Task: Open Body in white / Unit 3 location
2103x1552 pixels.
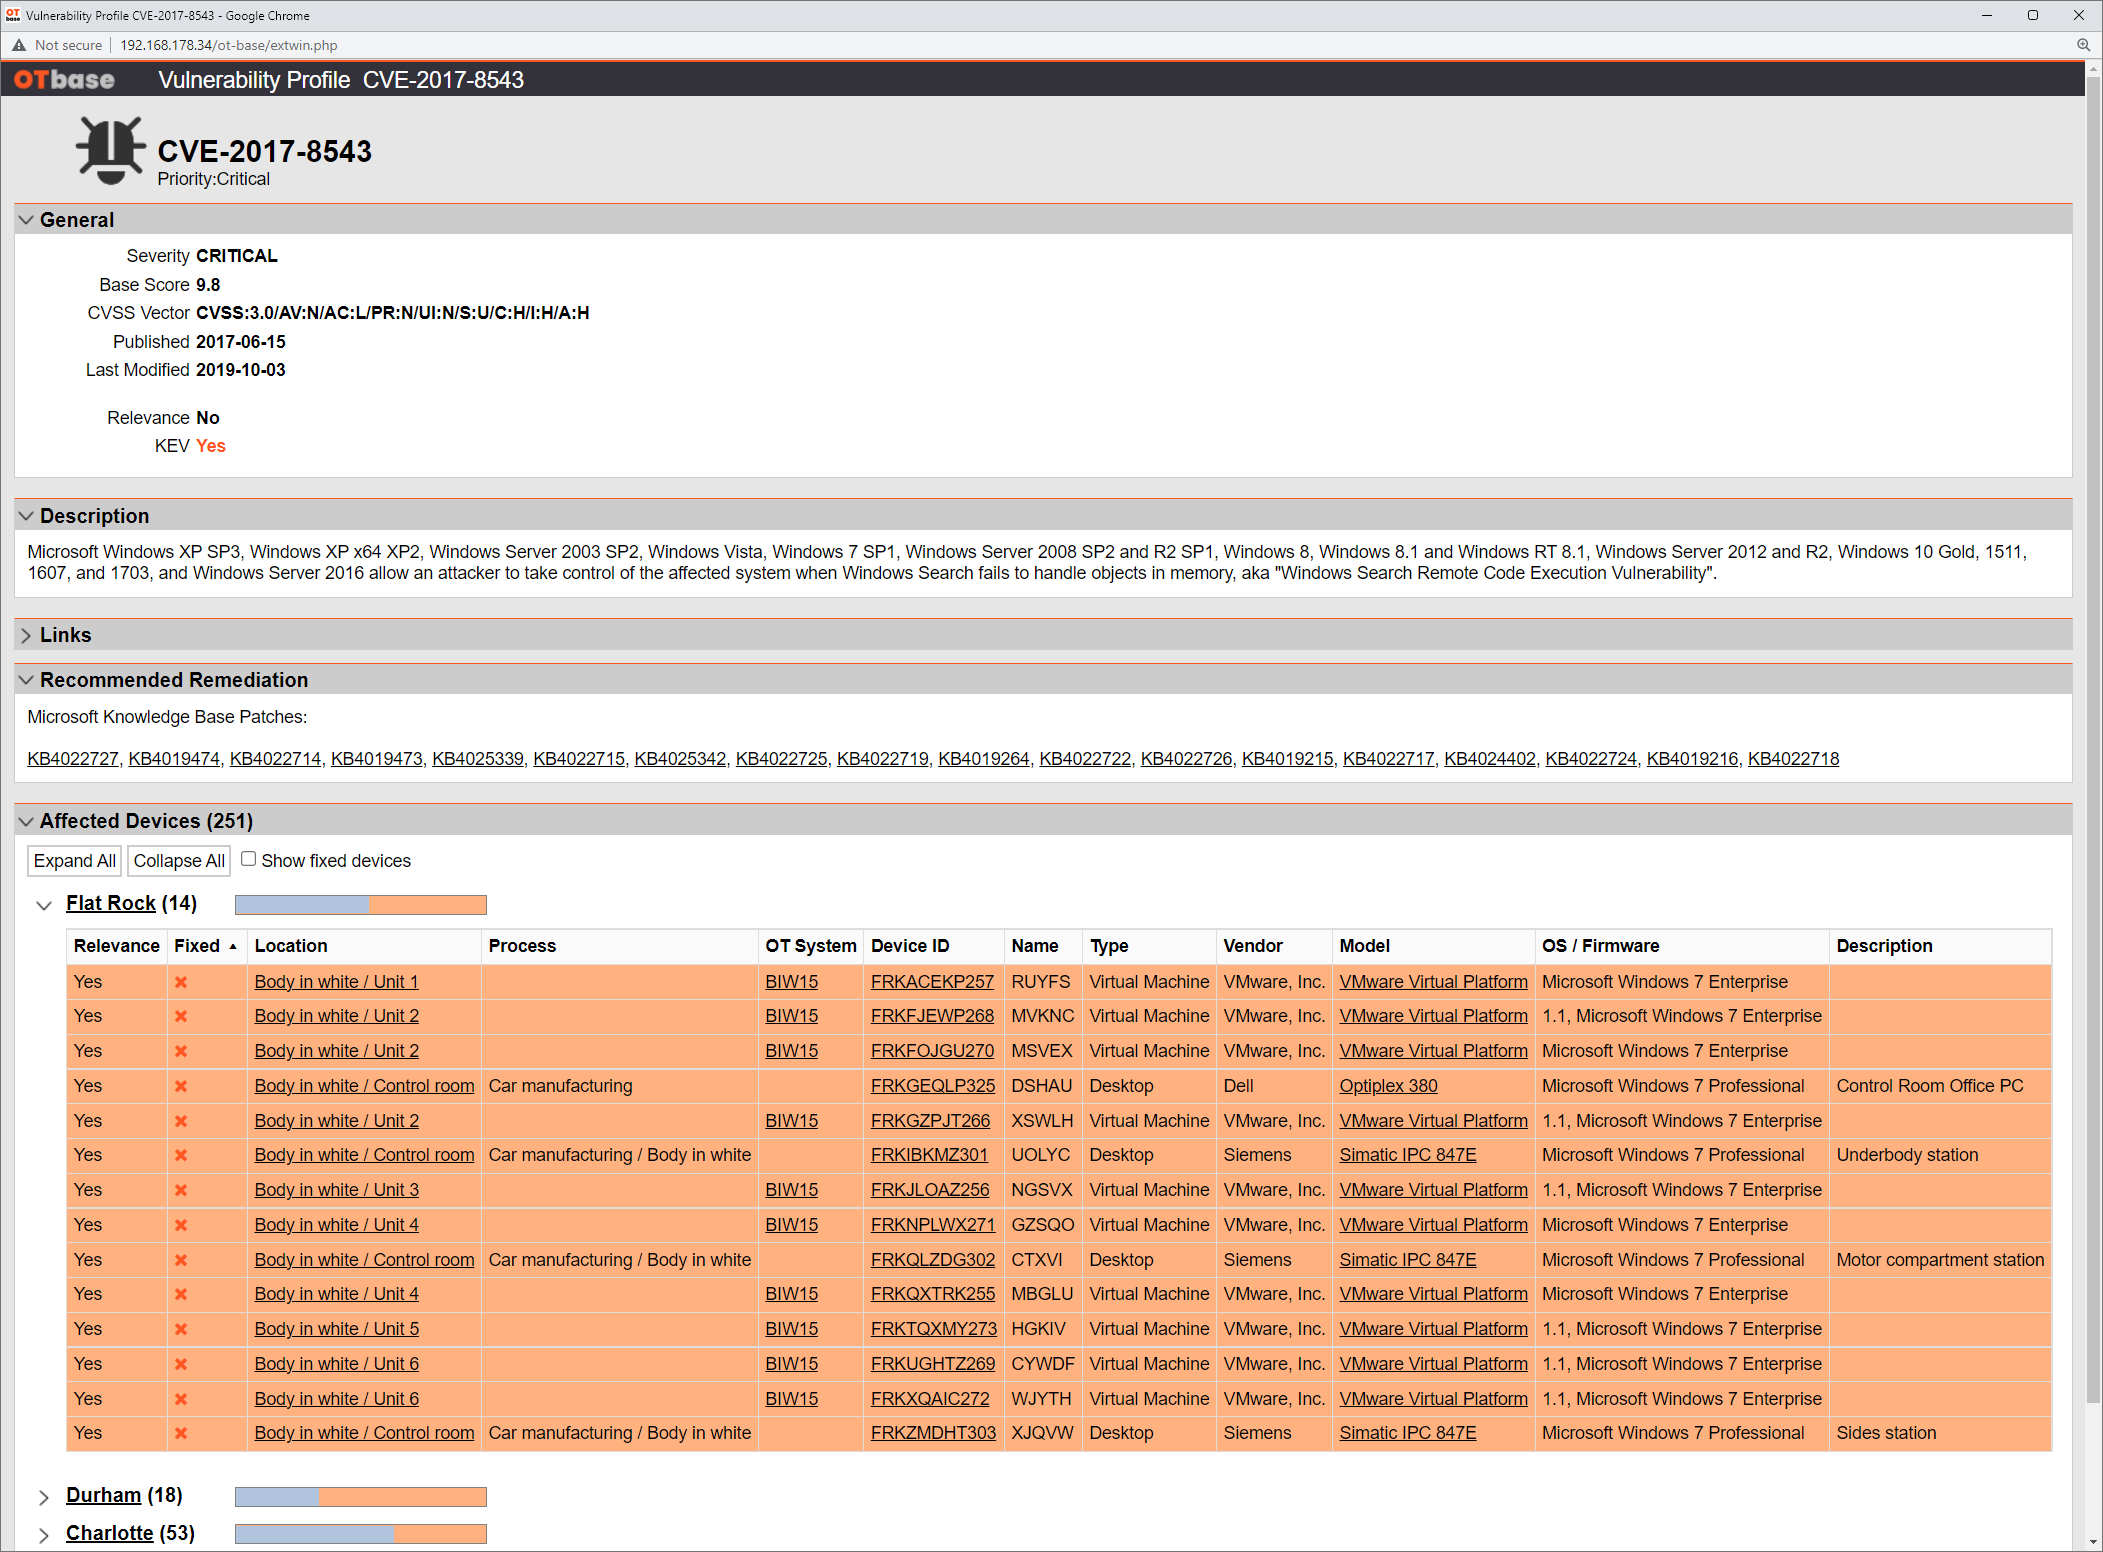Action: pyautogui.click(x=336, y=1190)
